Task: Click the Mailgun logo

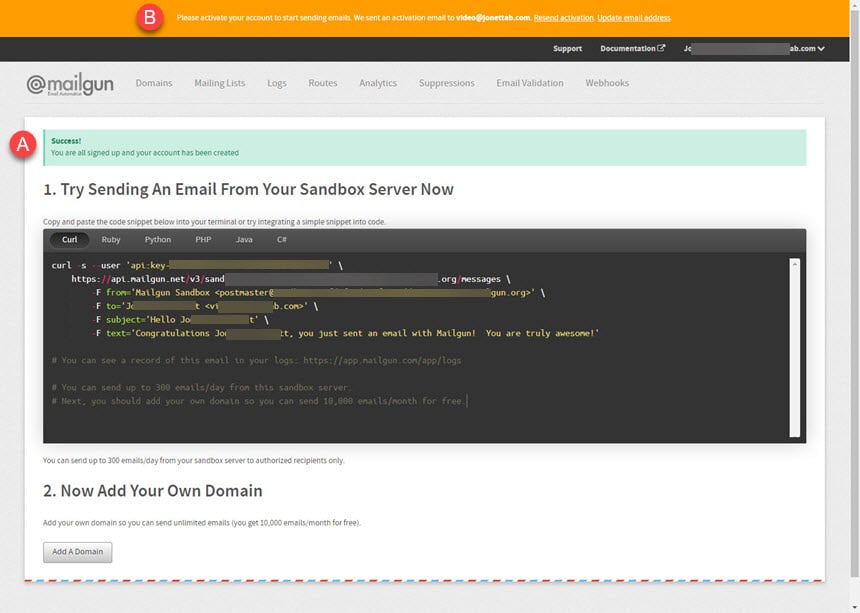Action: pyautogui.click(x=70, y=84)
